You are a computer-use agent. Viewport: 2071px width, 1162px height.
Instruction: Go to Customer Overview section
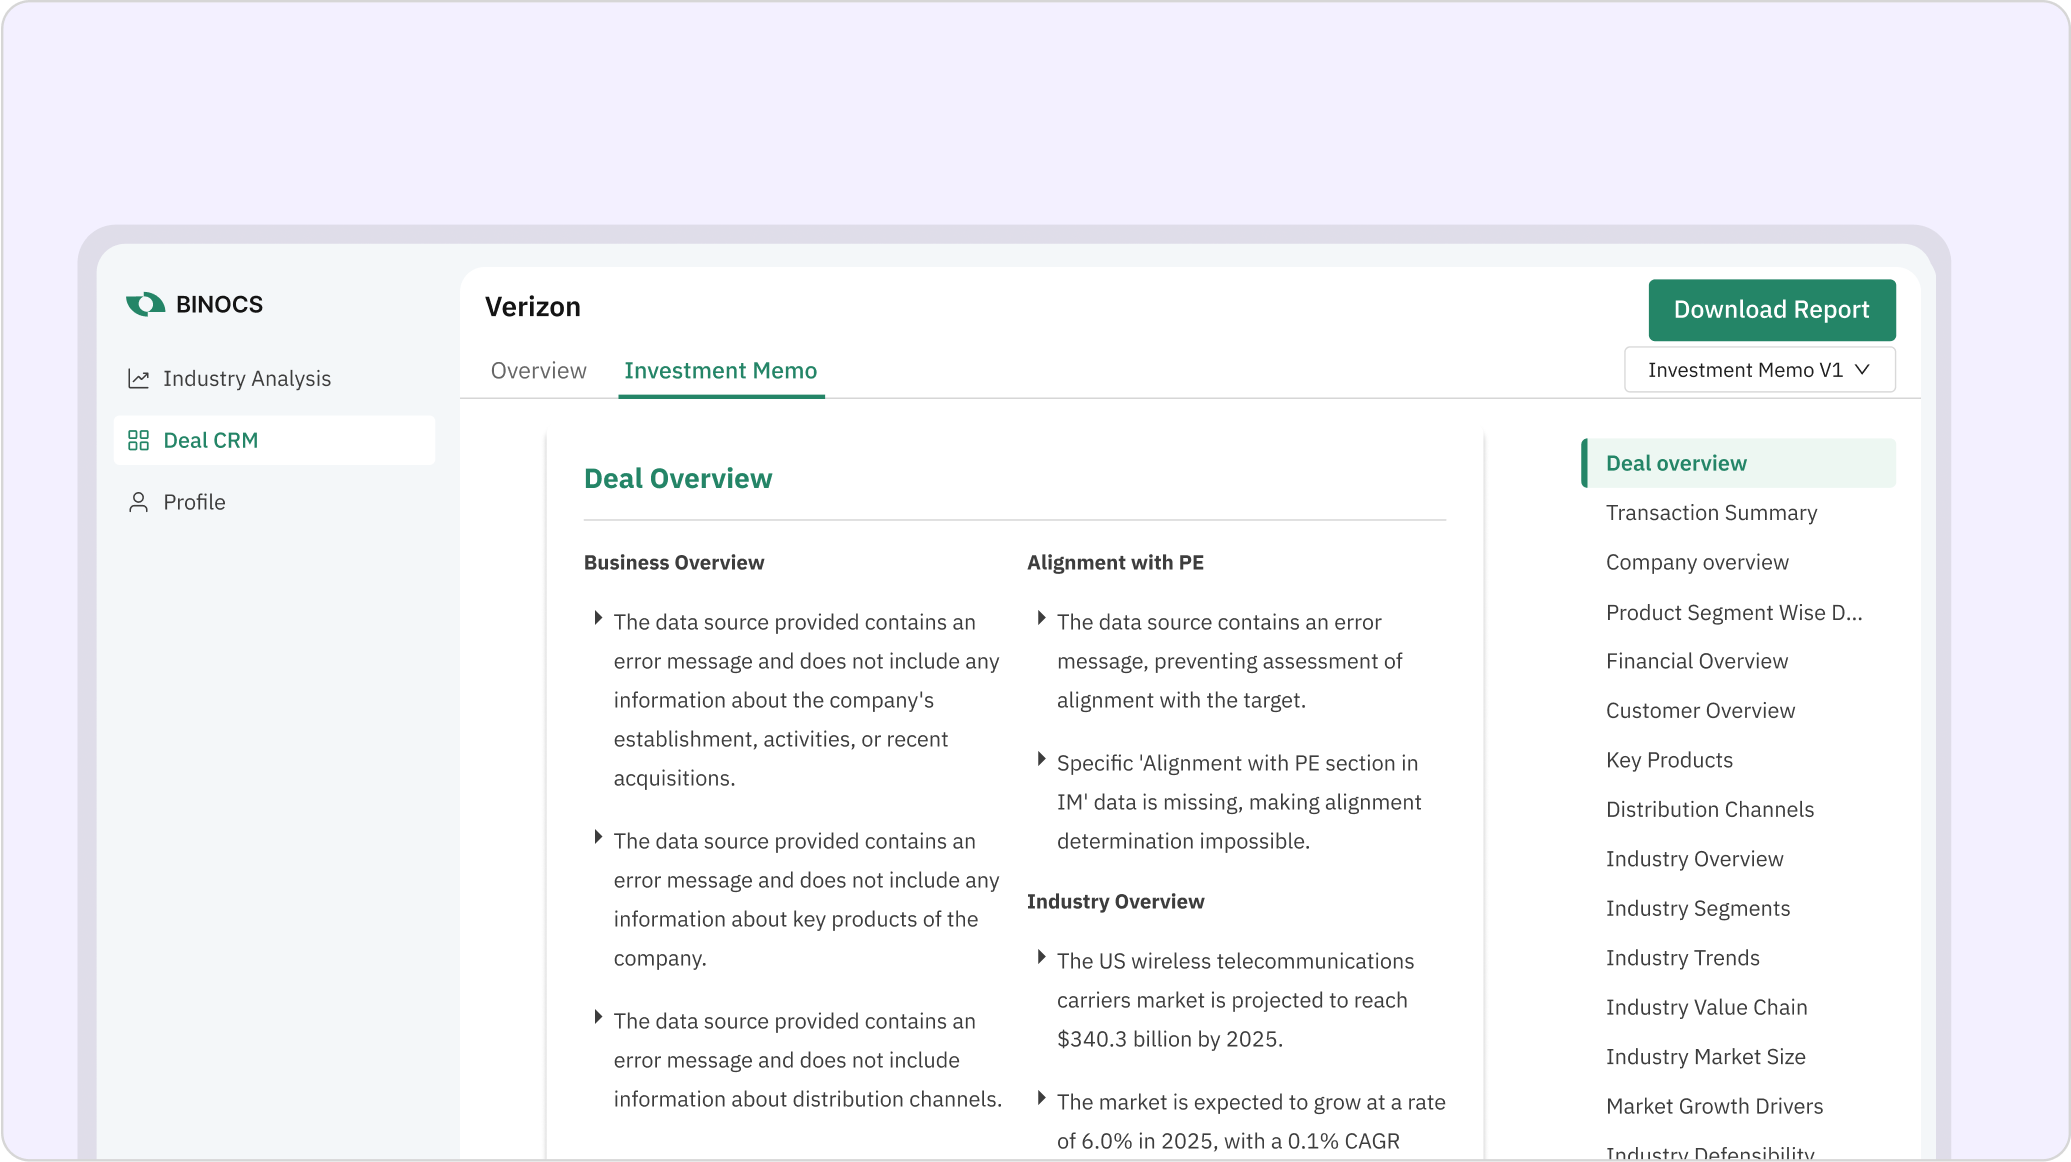(1700, 711)
